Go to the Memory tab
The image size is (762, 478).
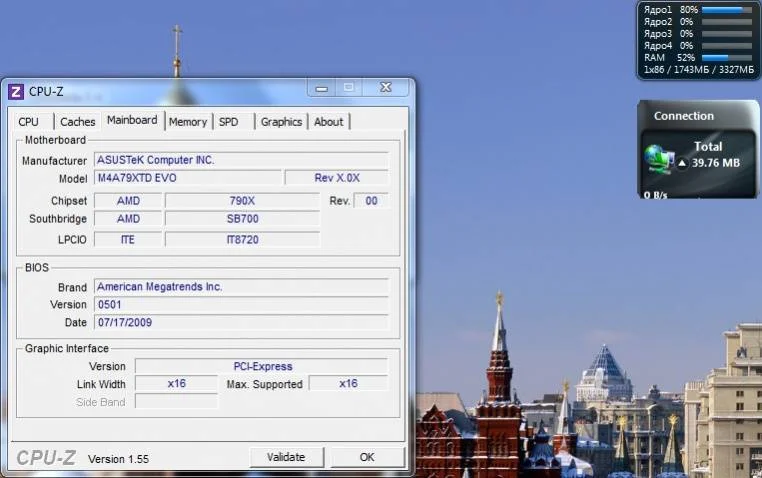pos(188,122)
